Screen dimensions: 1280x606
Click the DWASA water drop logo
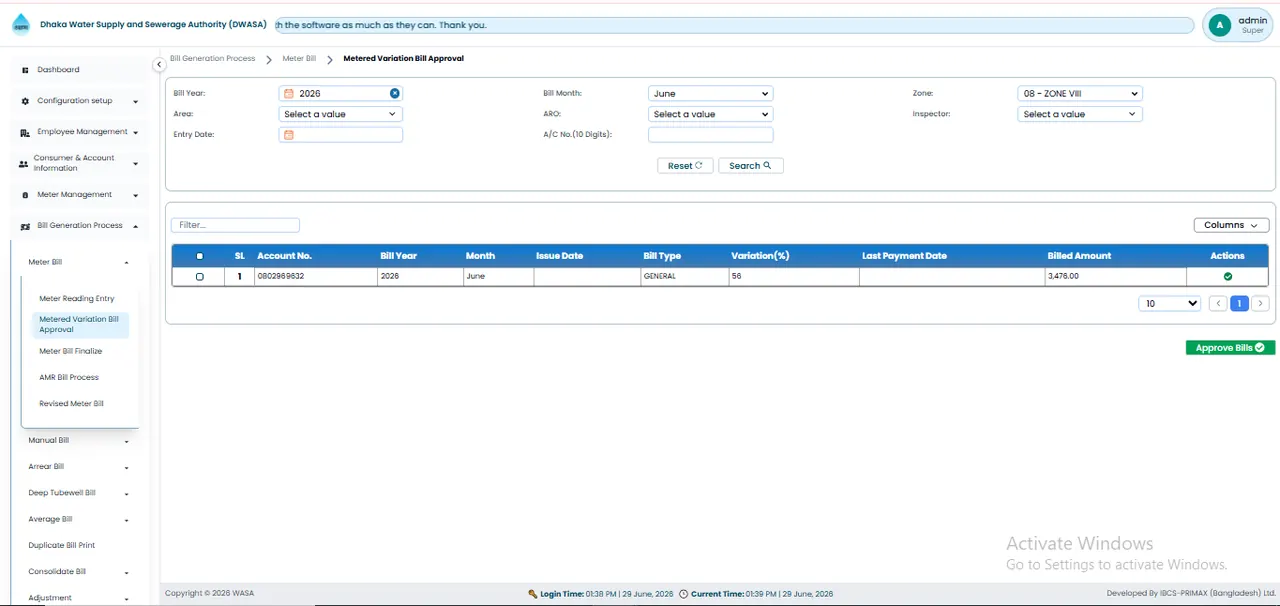20,25
